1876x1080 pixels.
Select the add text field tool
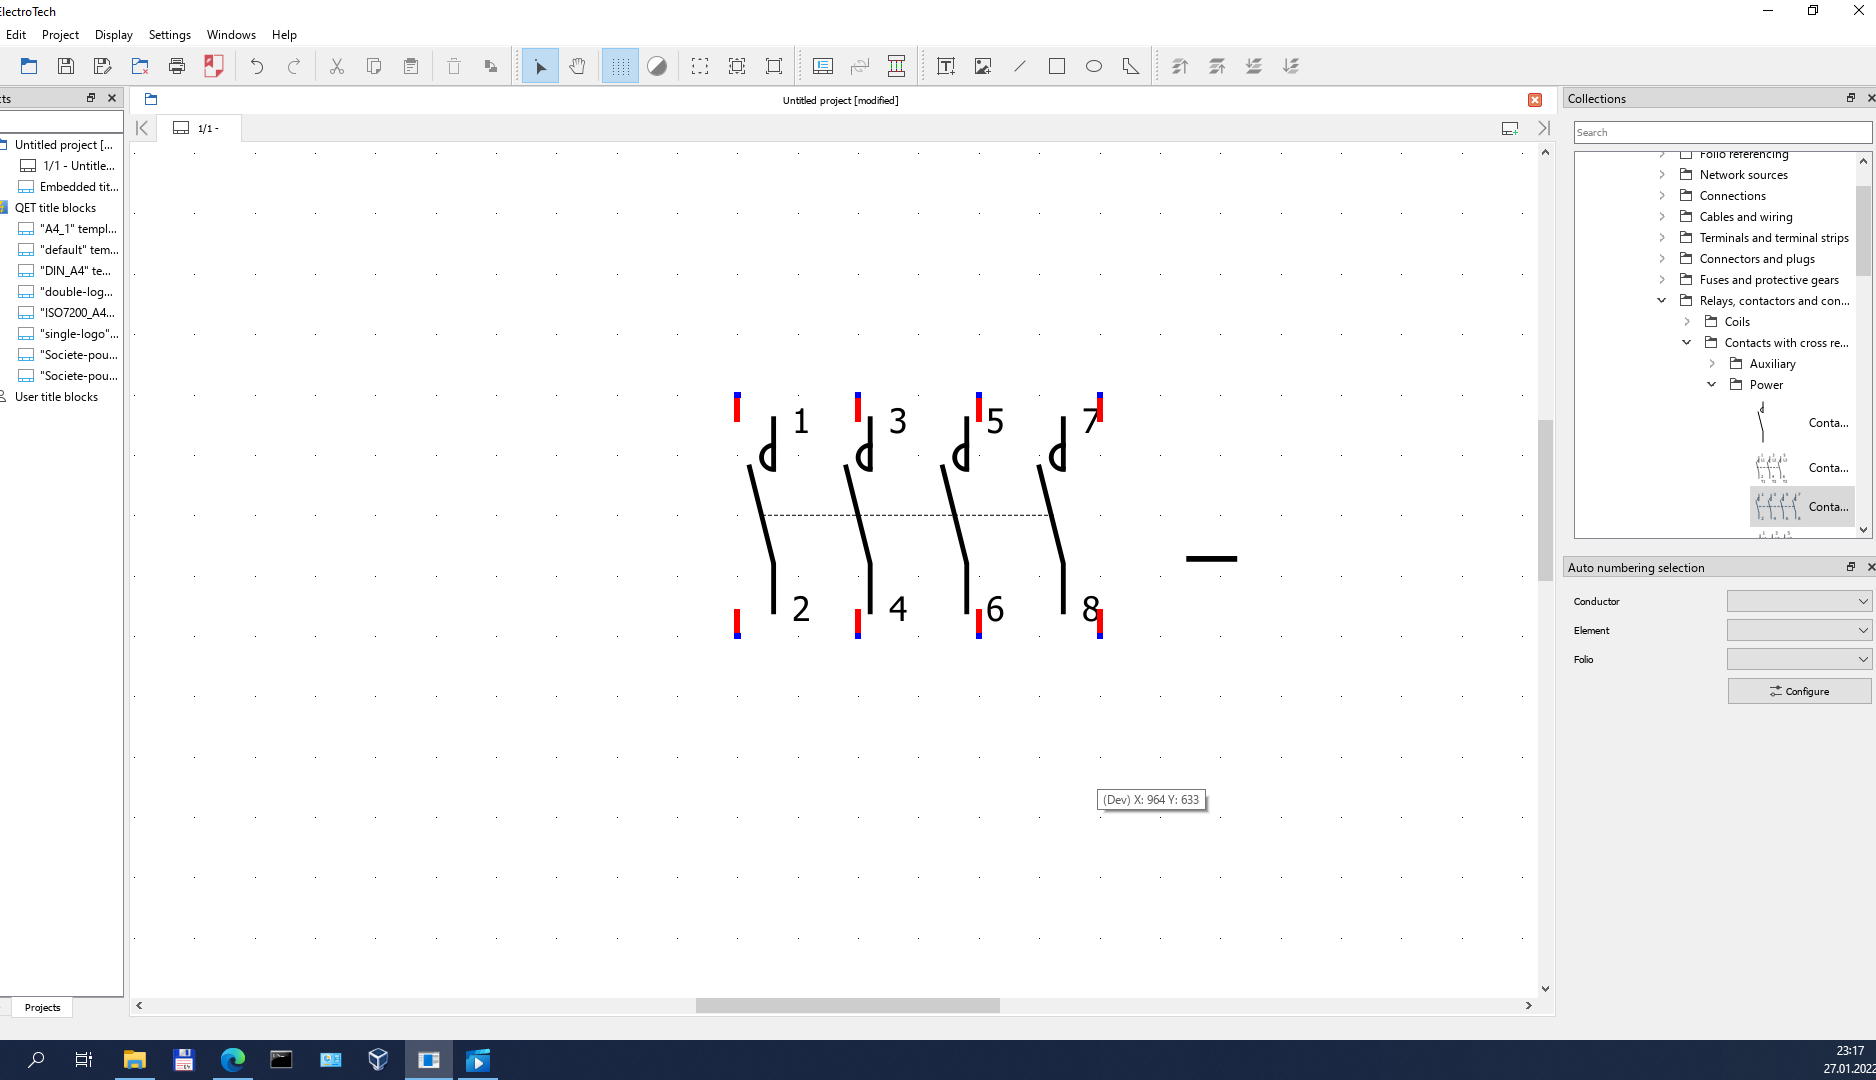945,66
